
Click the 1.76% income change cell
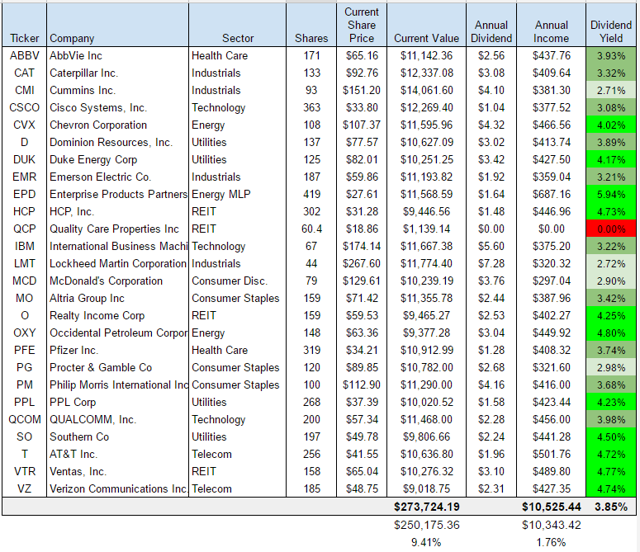(x=551, y=542)
